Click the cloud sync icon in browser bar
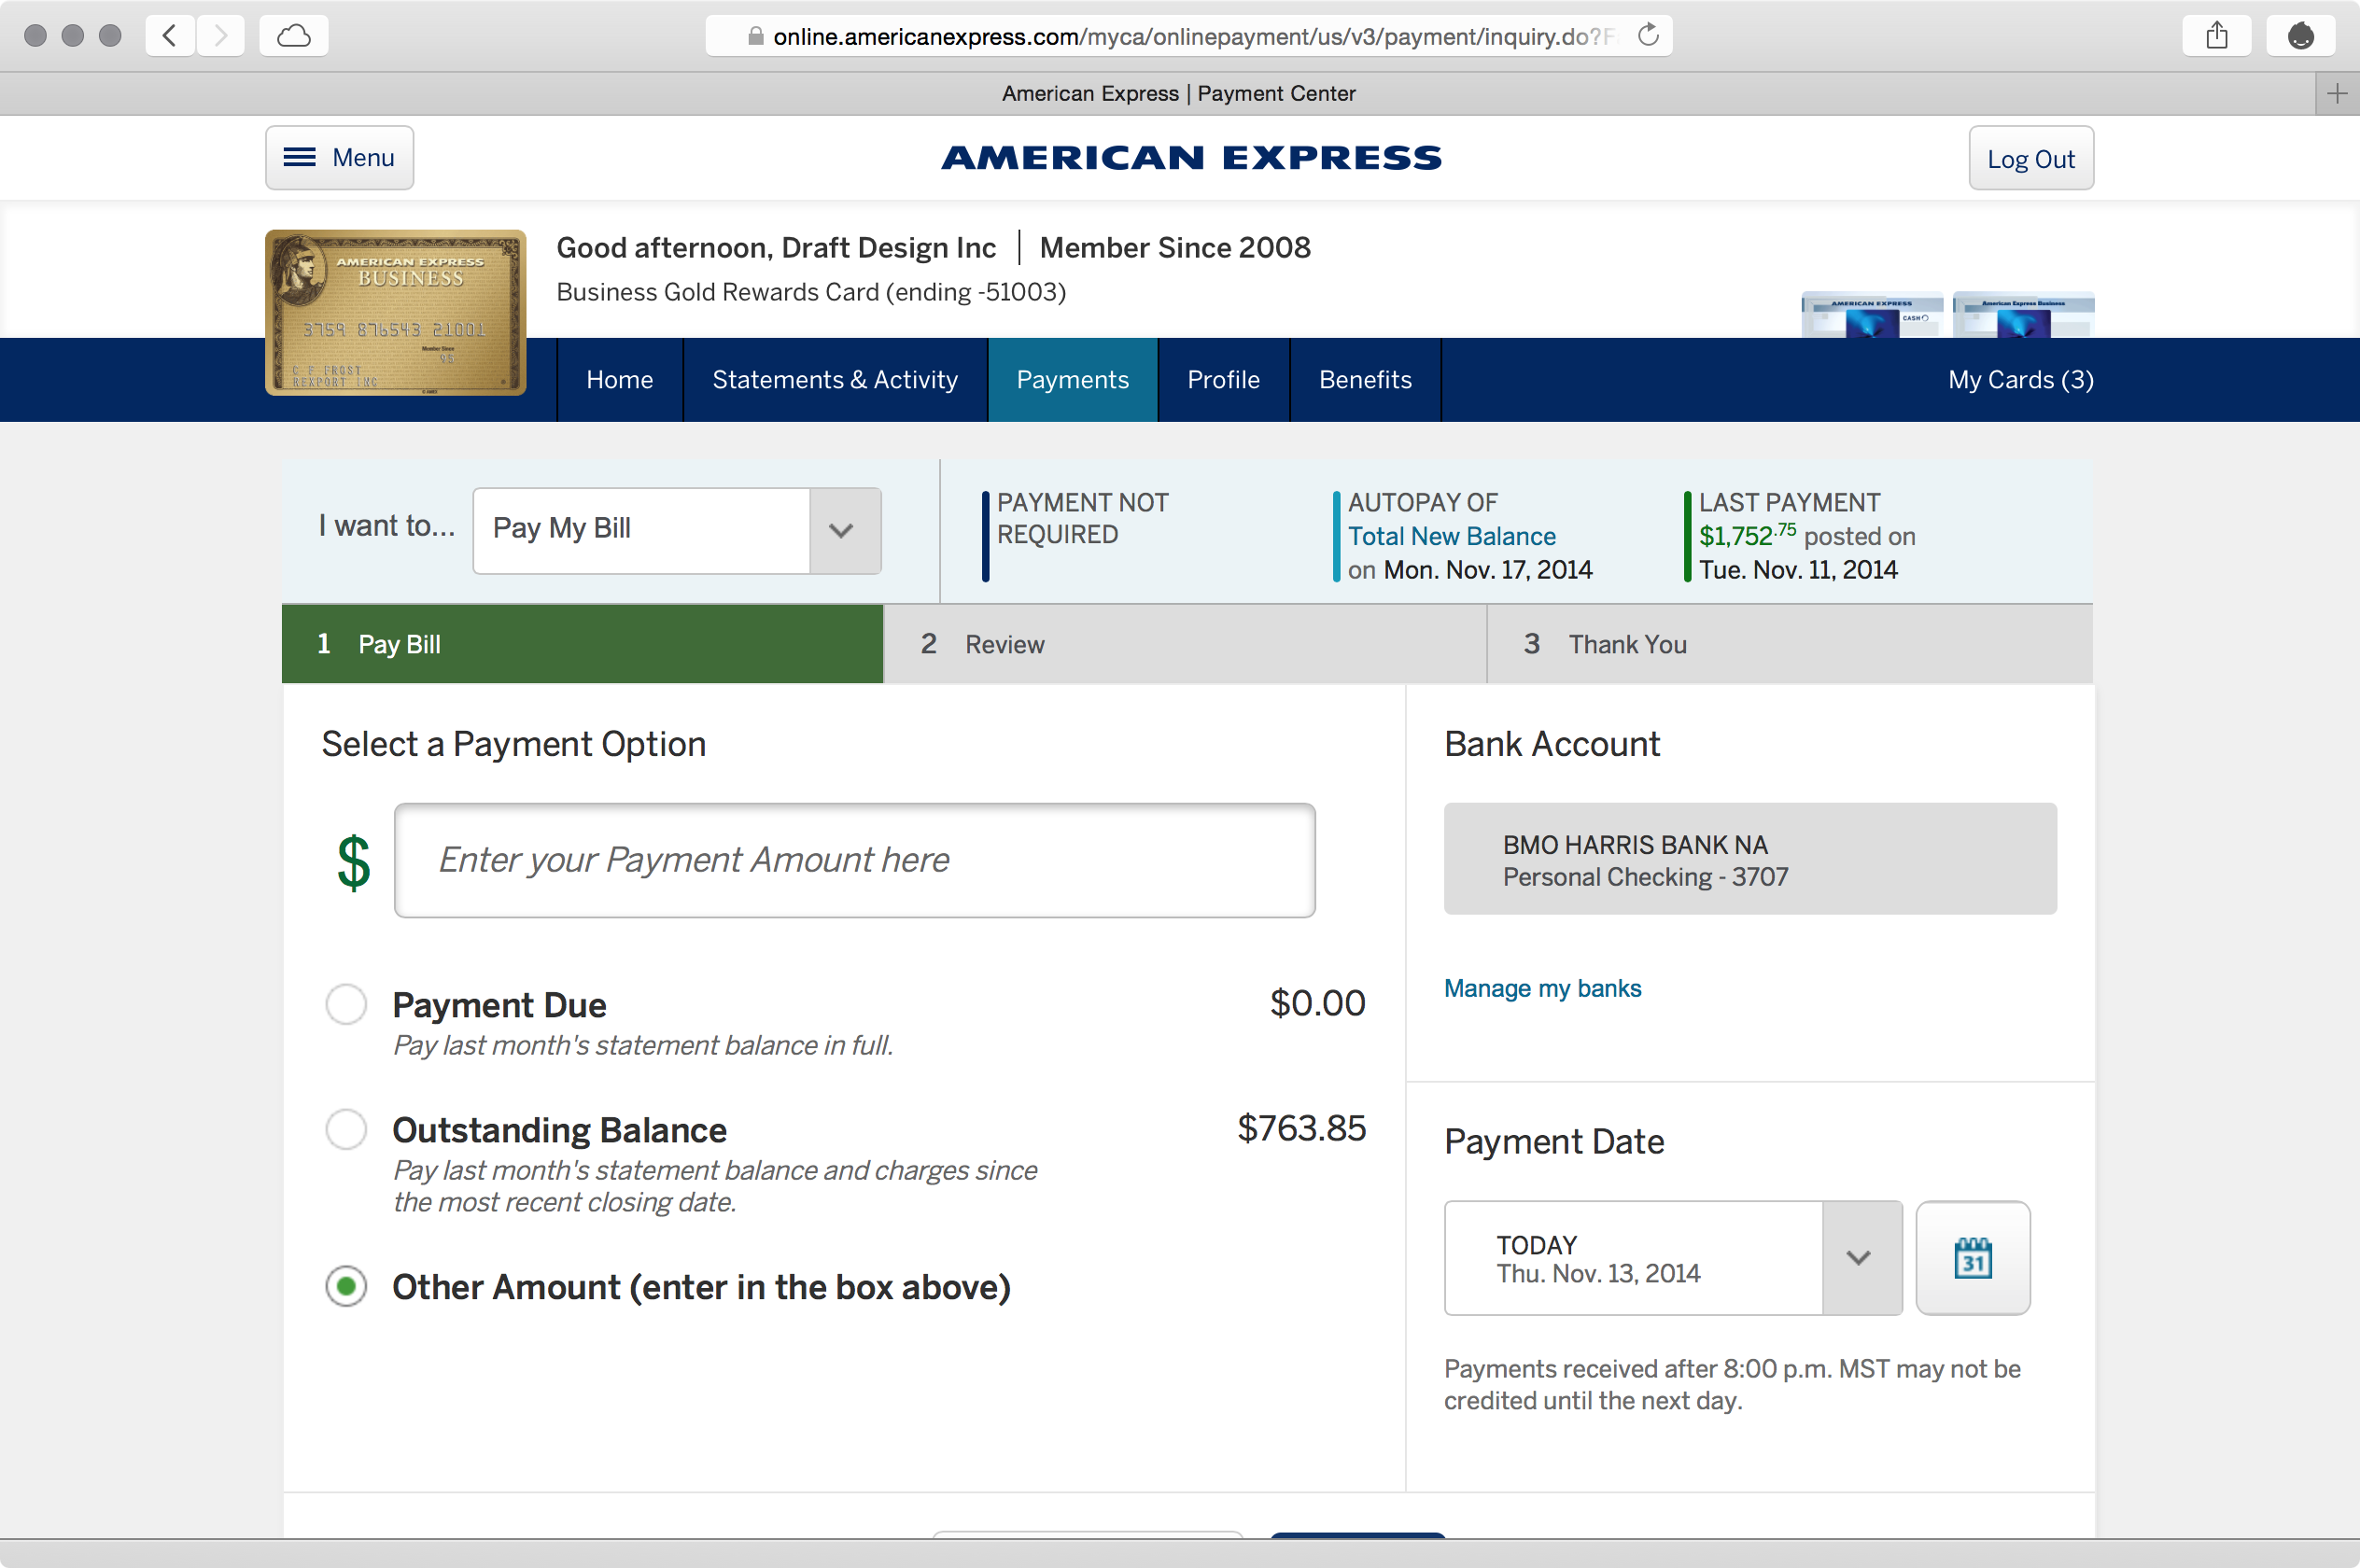2360x1568 pixels. [290, 34]
